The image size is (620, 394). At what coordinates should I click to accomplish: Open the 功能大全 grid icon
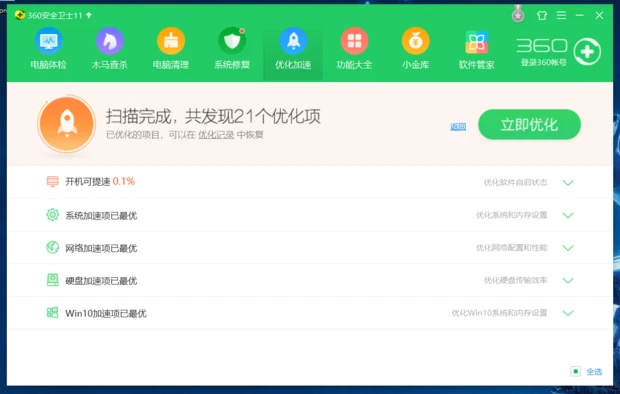[x=354, y=41]
